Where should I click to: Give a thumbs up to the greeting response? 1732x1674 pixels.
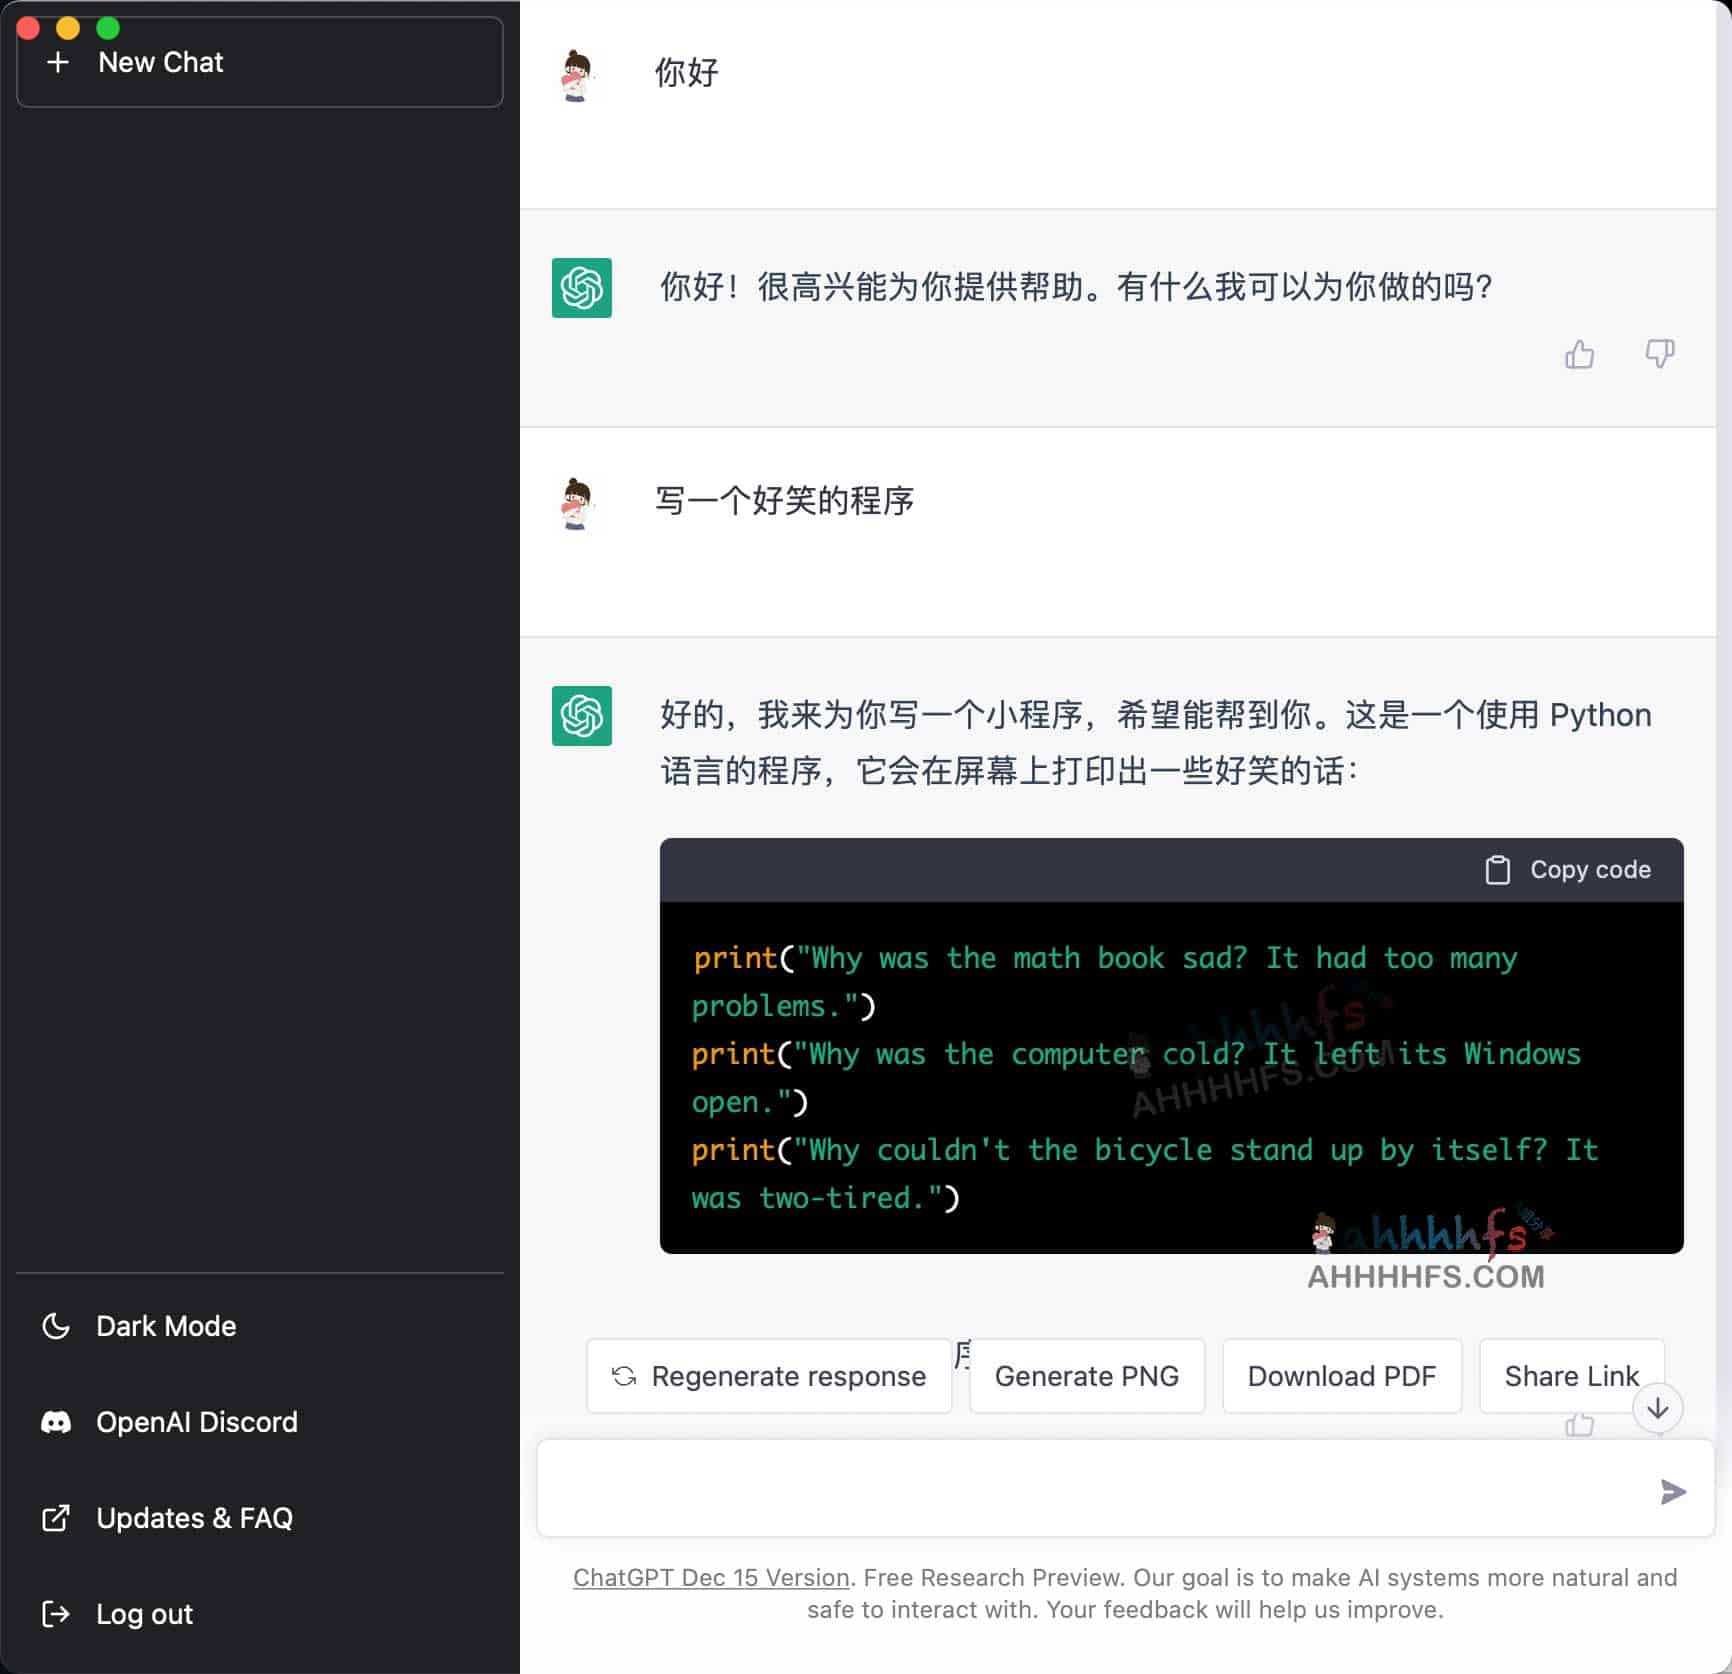(1580, 355)
